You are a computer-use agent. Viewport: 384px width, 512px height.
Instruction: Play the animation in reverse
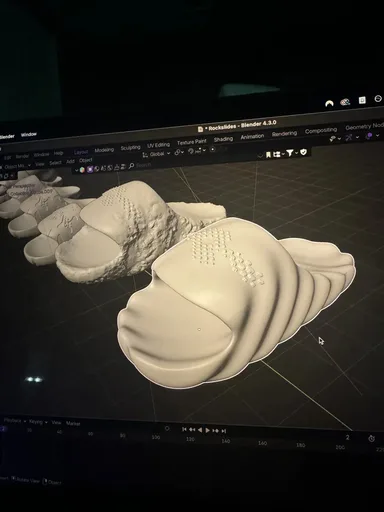pyautogui.click(x=200, y=430)
